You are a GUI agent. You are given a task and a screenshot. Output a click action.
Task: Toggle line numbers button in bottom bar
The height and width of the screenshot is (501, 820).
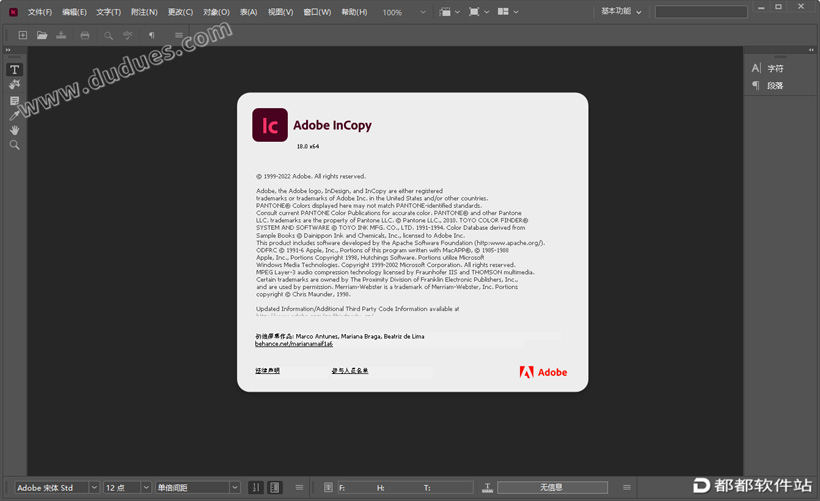256,487
